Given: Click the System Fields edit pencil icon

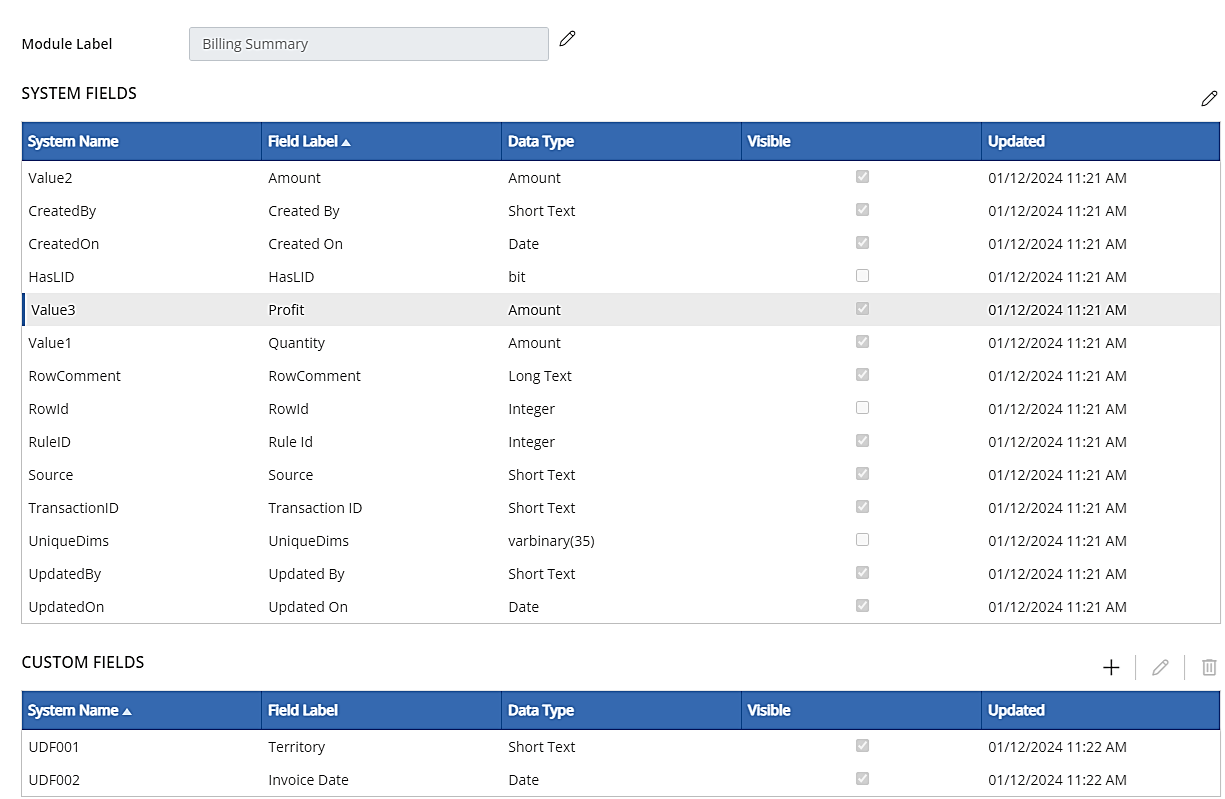Looking at the screenshot, I should 1209,98.
